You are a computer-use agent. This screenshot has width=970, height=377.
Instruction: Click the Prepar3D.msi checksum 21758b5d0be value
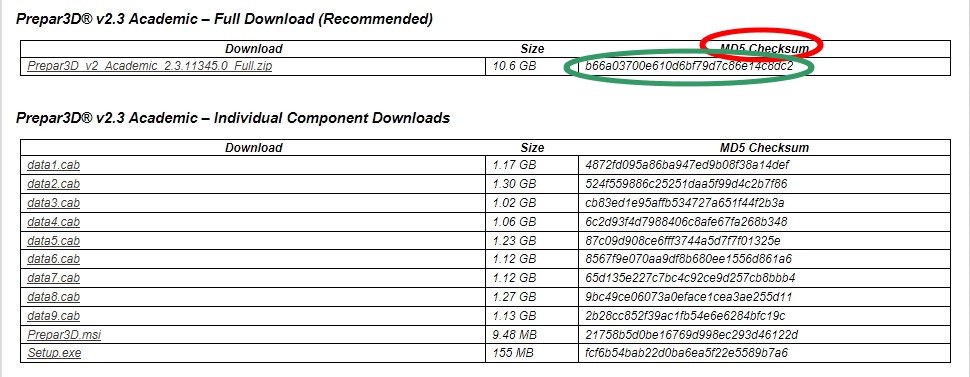coord(692,334)
